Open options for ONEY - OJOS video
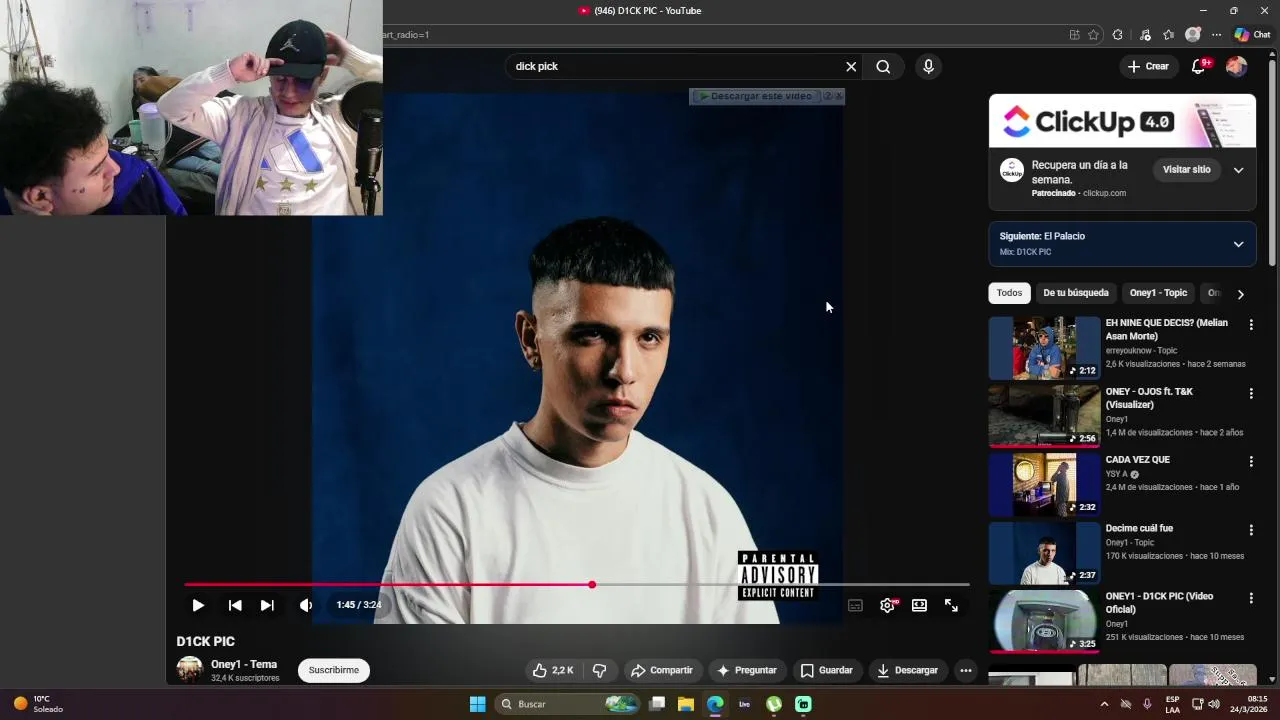Image resolution: width=1280 pixels, height=720 pixels. tap(1250, 394)
